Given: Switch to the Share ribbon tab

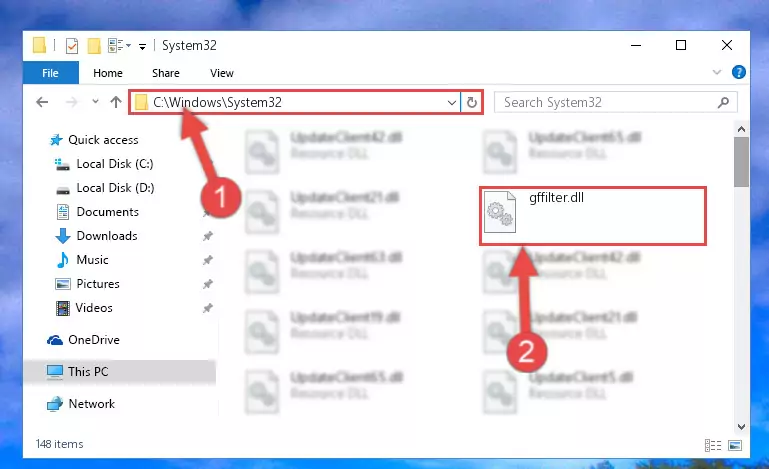Looking at the screenshot, I should 166,73.
